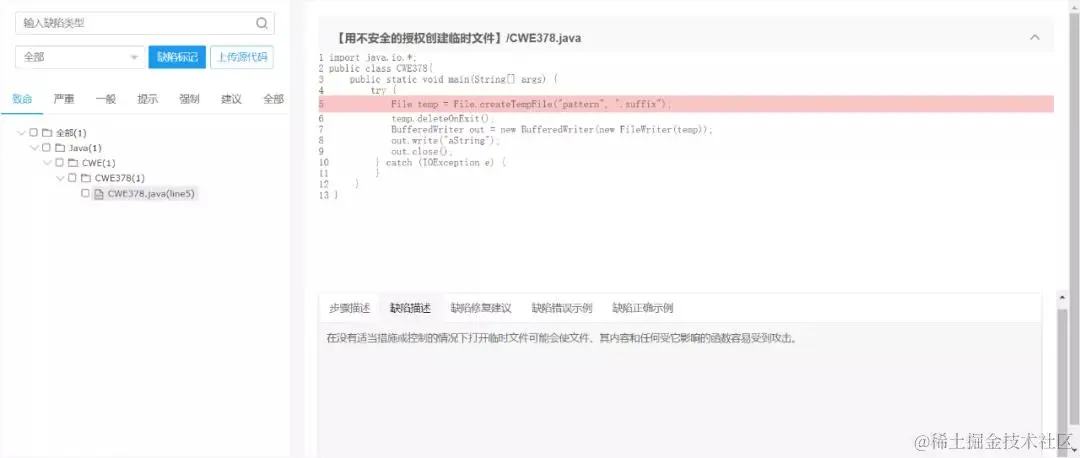Open the 全部 dropdown selector
Screen dimensions: 1080x458
click(x=81, y=57)
